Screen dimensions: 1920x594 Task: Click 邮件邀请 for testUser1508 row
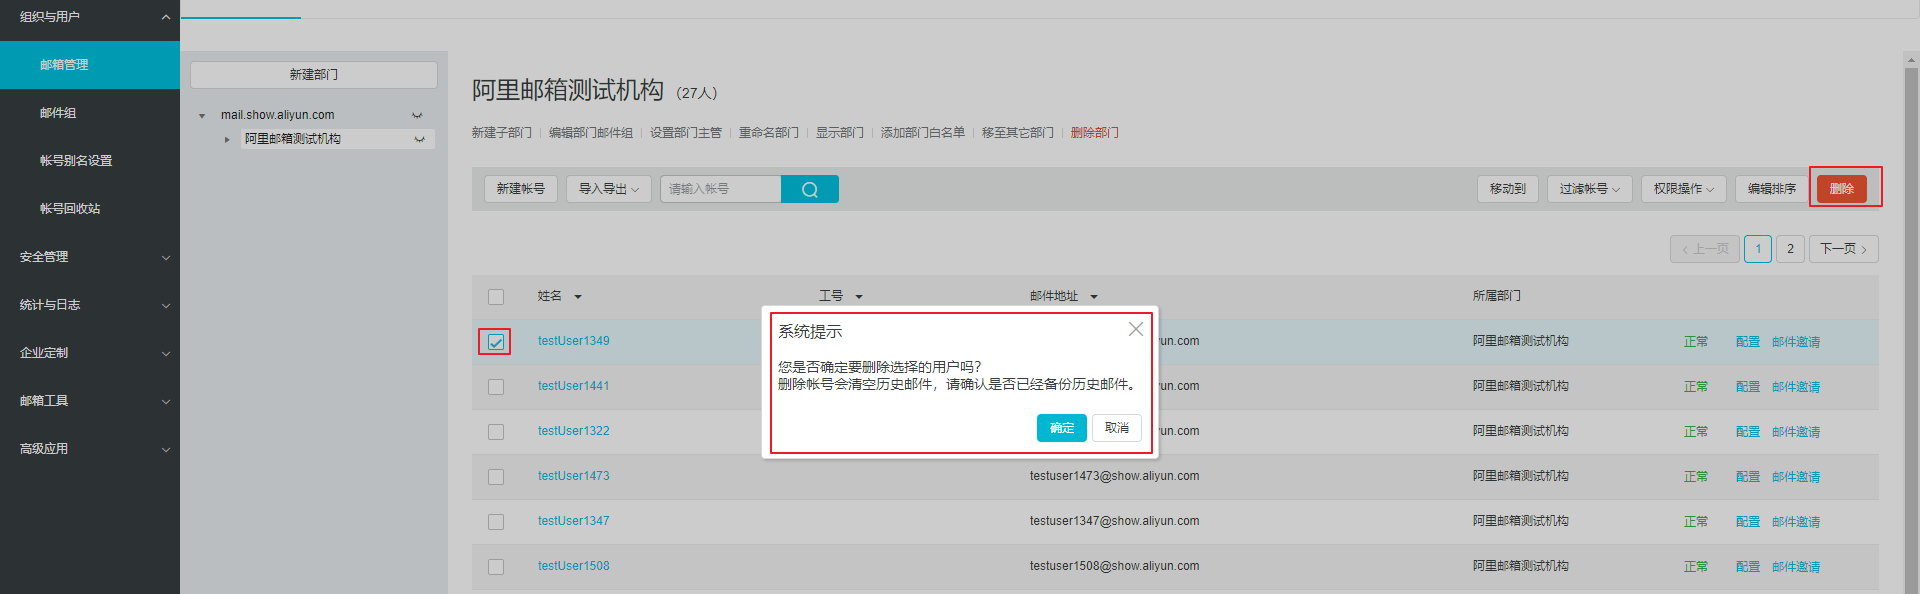1796,567
